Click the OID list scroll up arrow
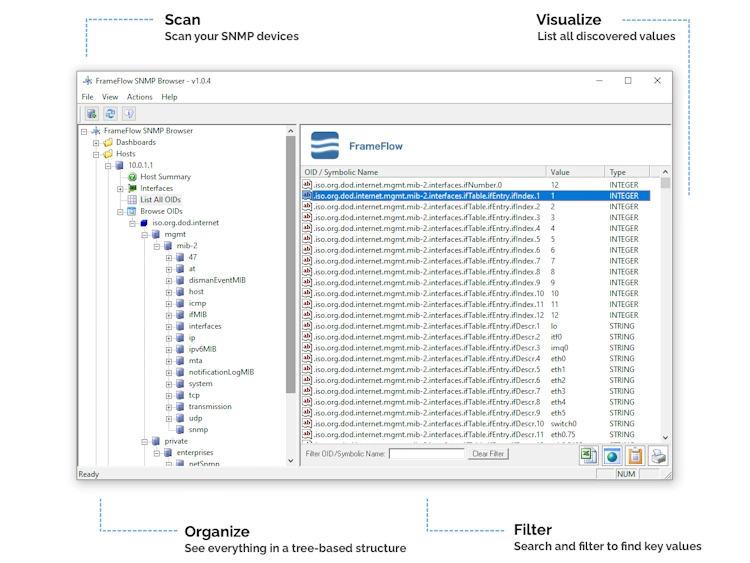 (x=665, y=172)
